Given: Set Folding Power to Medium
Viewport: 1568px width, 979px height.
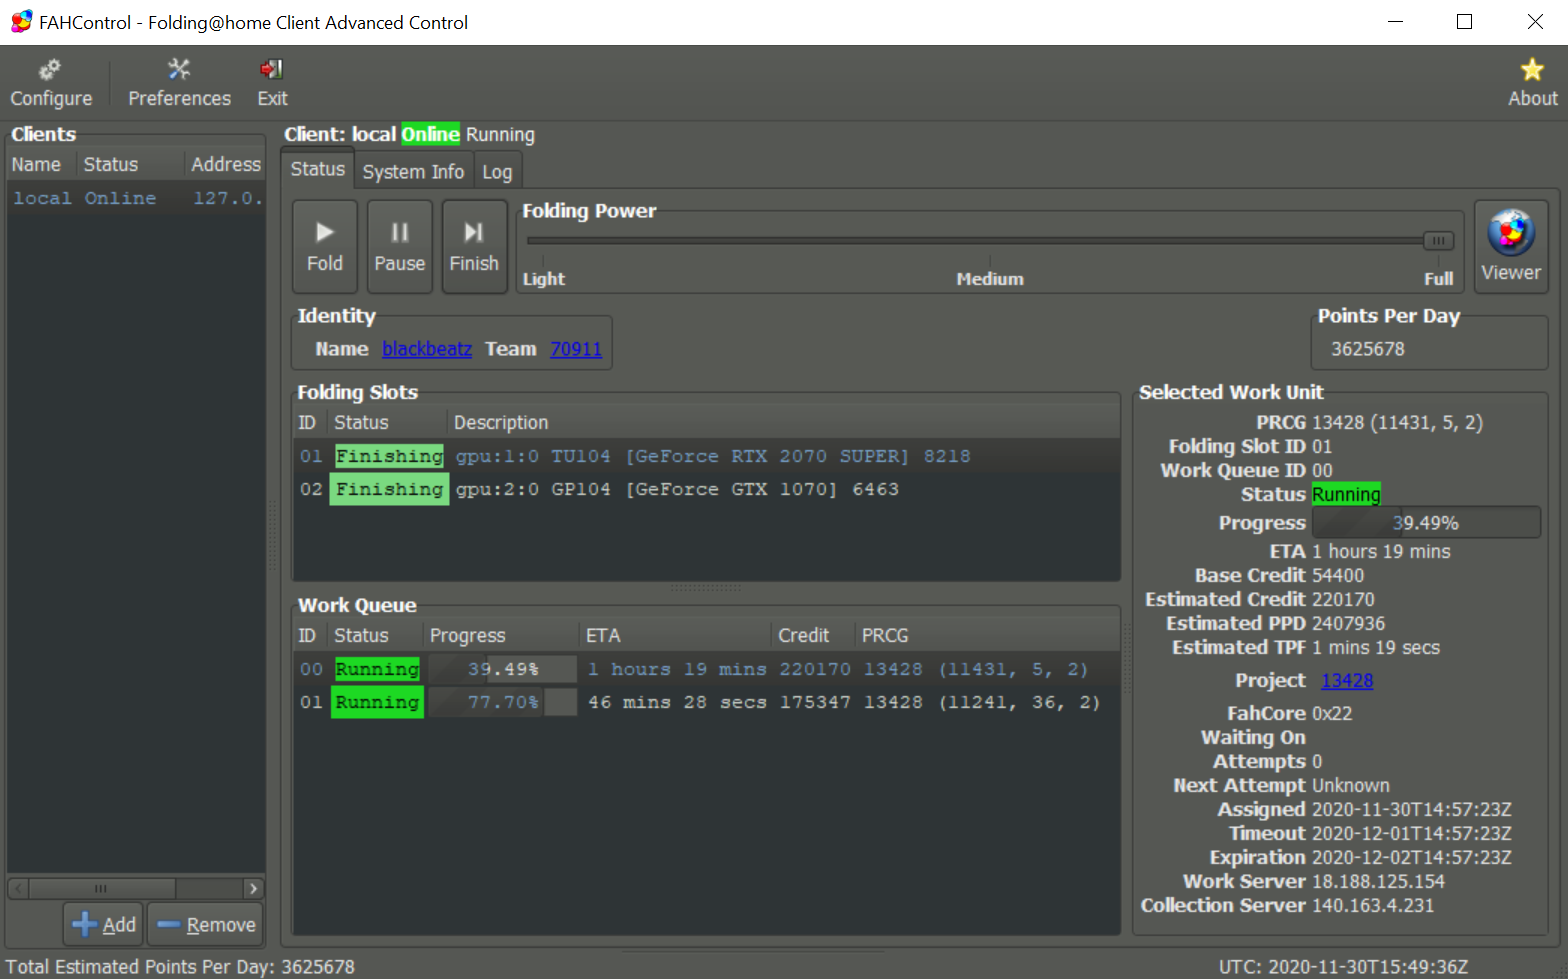Looking at the screenshot, I should (990, 279).
